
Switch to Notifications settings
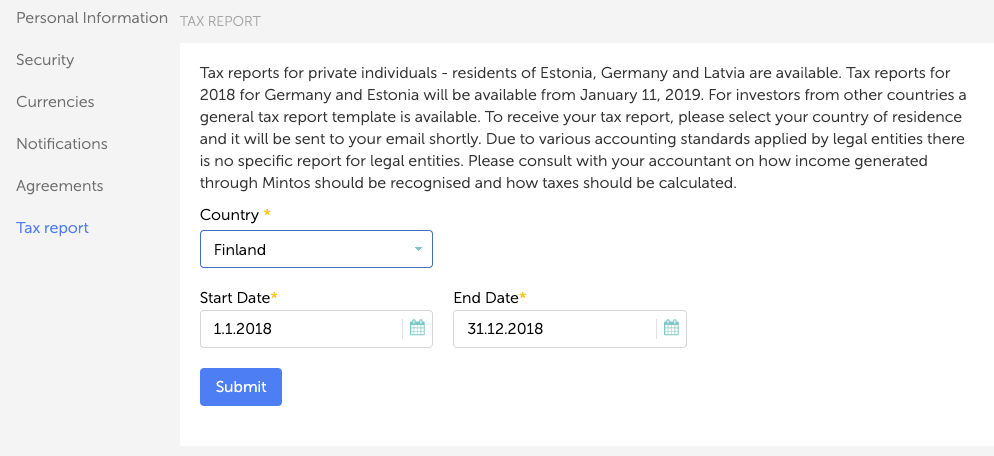[62, 144]
